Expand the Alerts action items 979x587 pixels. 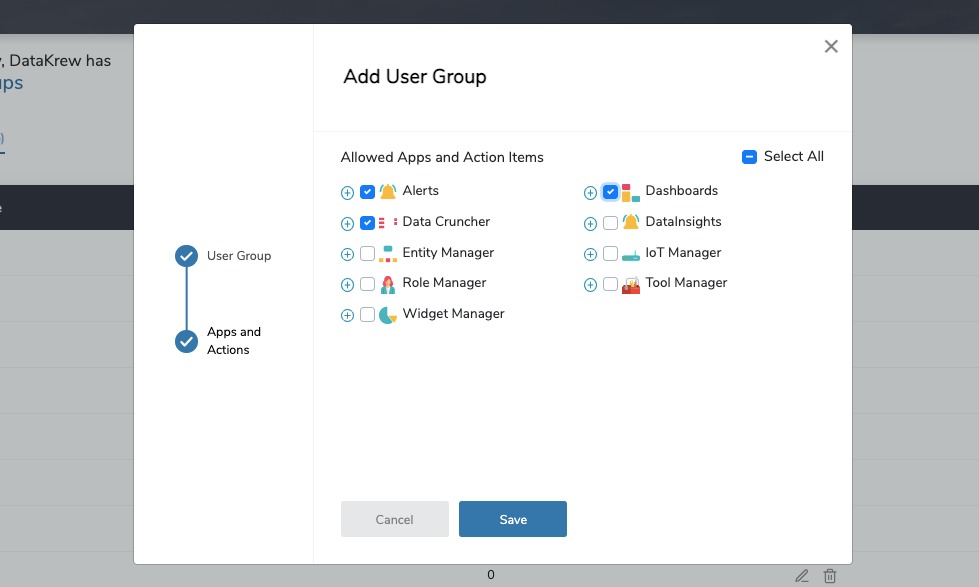347,193
